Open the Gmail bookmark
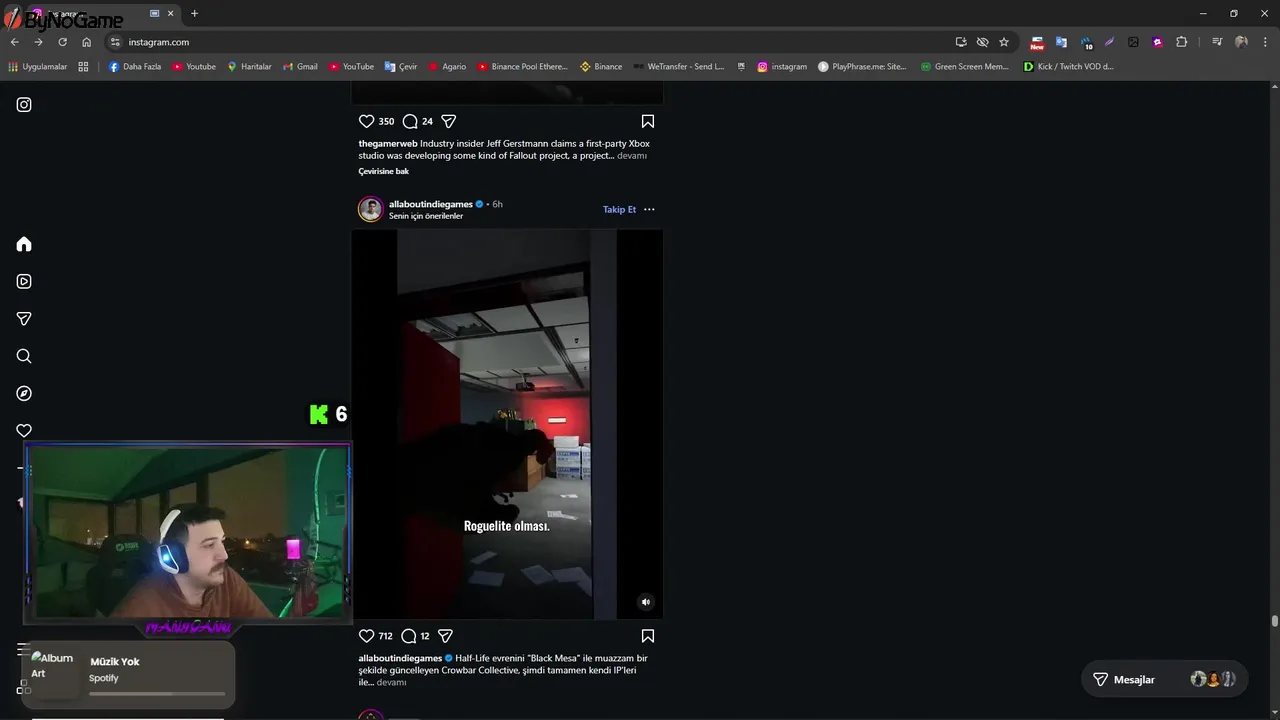 click(x=299, y=67)
